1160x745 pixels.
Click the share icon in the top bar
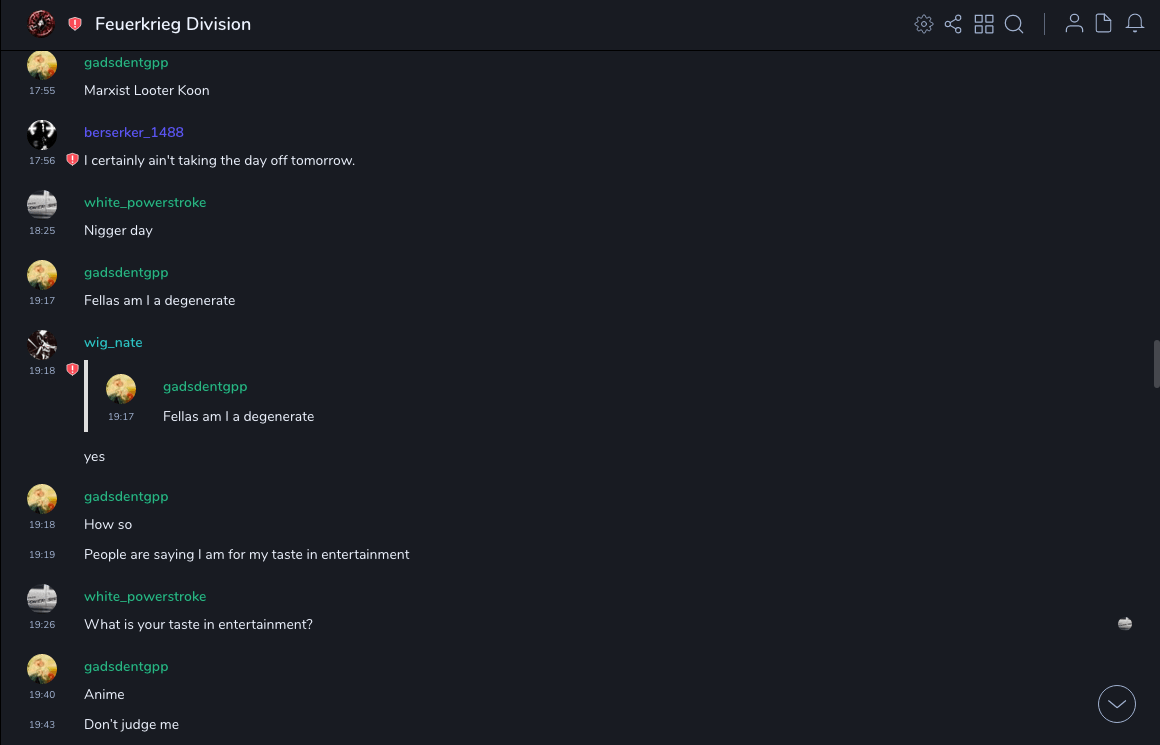point(953,24)
